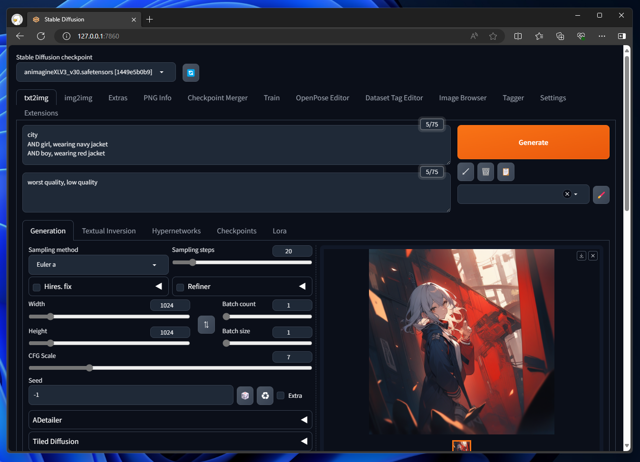The image size is (640, 462).
Task: Click the Sampling steps slider
Action: [x=242, y=262]
